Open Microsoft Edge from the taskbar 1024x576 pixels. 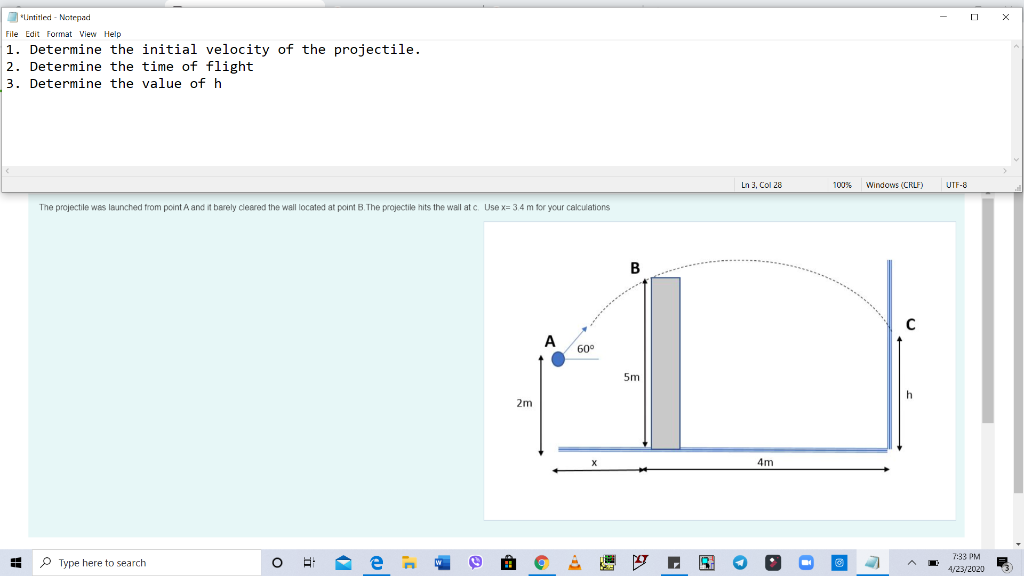click(x=376, y=562)
